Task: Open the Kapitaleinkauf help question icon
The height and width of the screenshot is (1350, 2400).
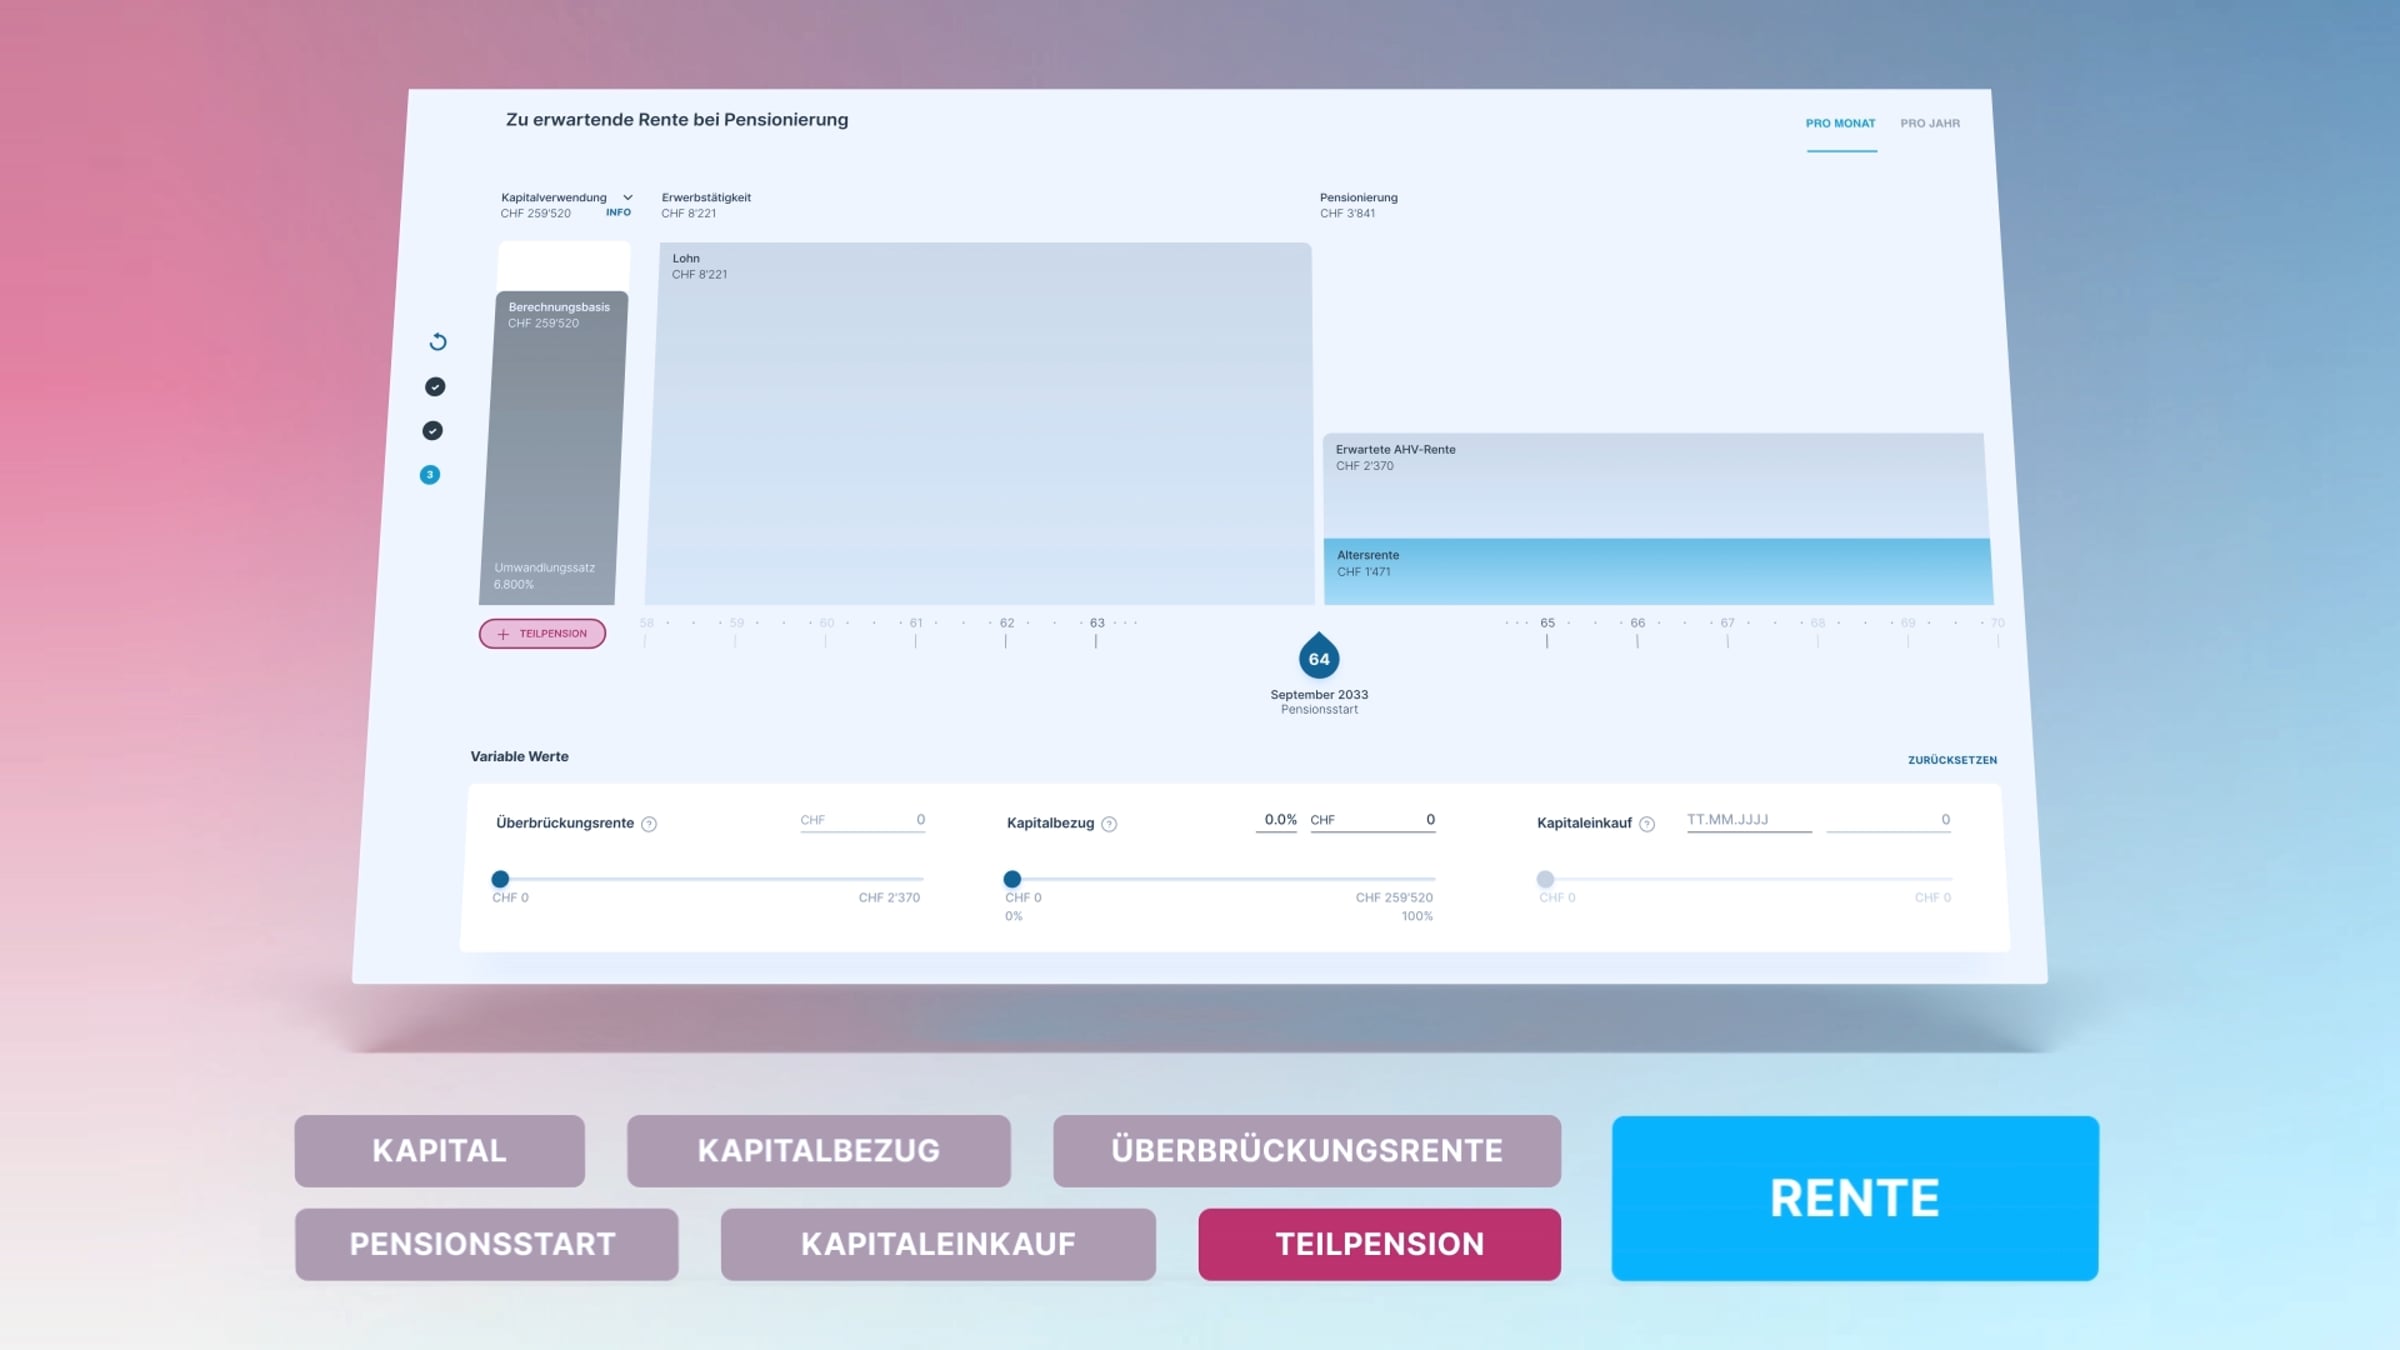Action: 1647,824
